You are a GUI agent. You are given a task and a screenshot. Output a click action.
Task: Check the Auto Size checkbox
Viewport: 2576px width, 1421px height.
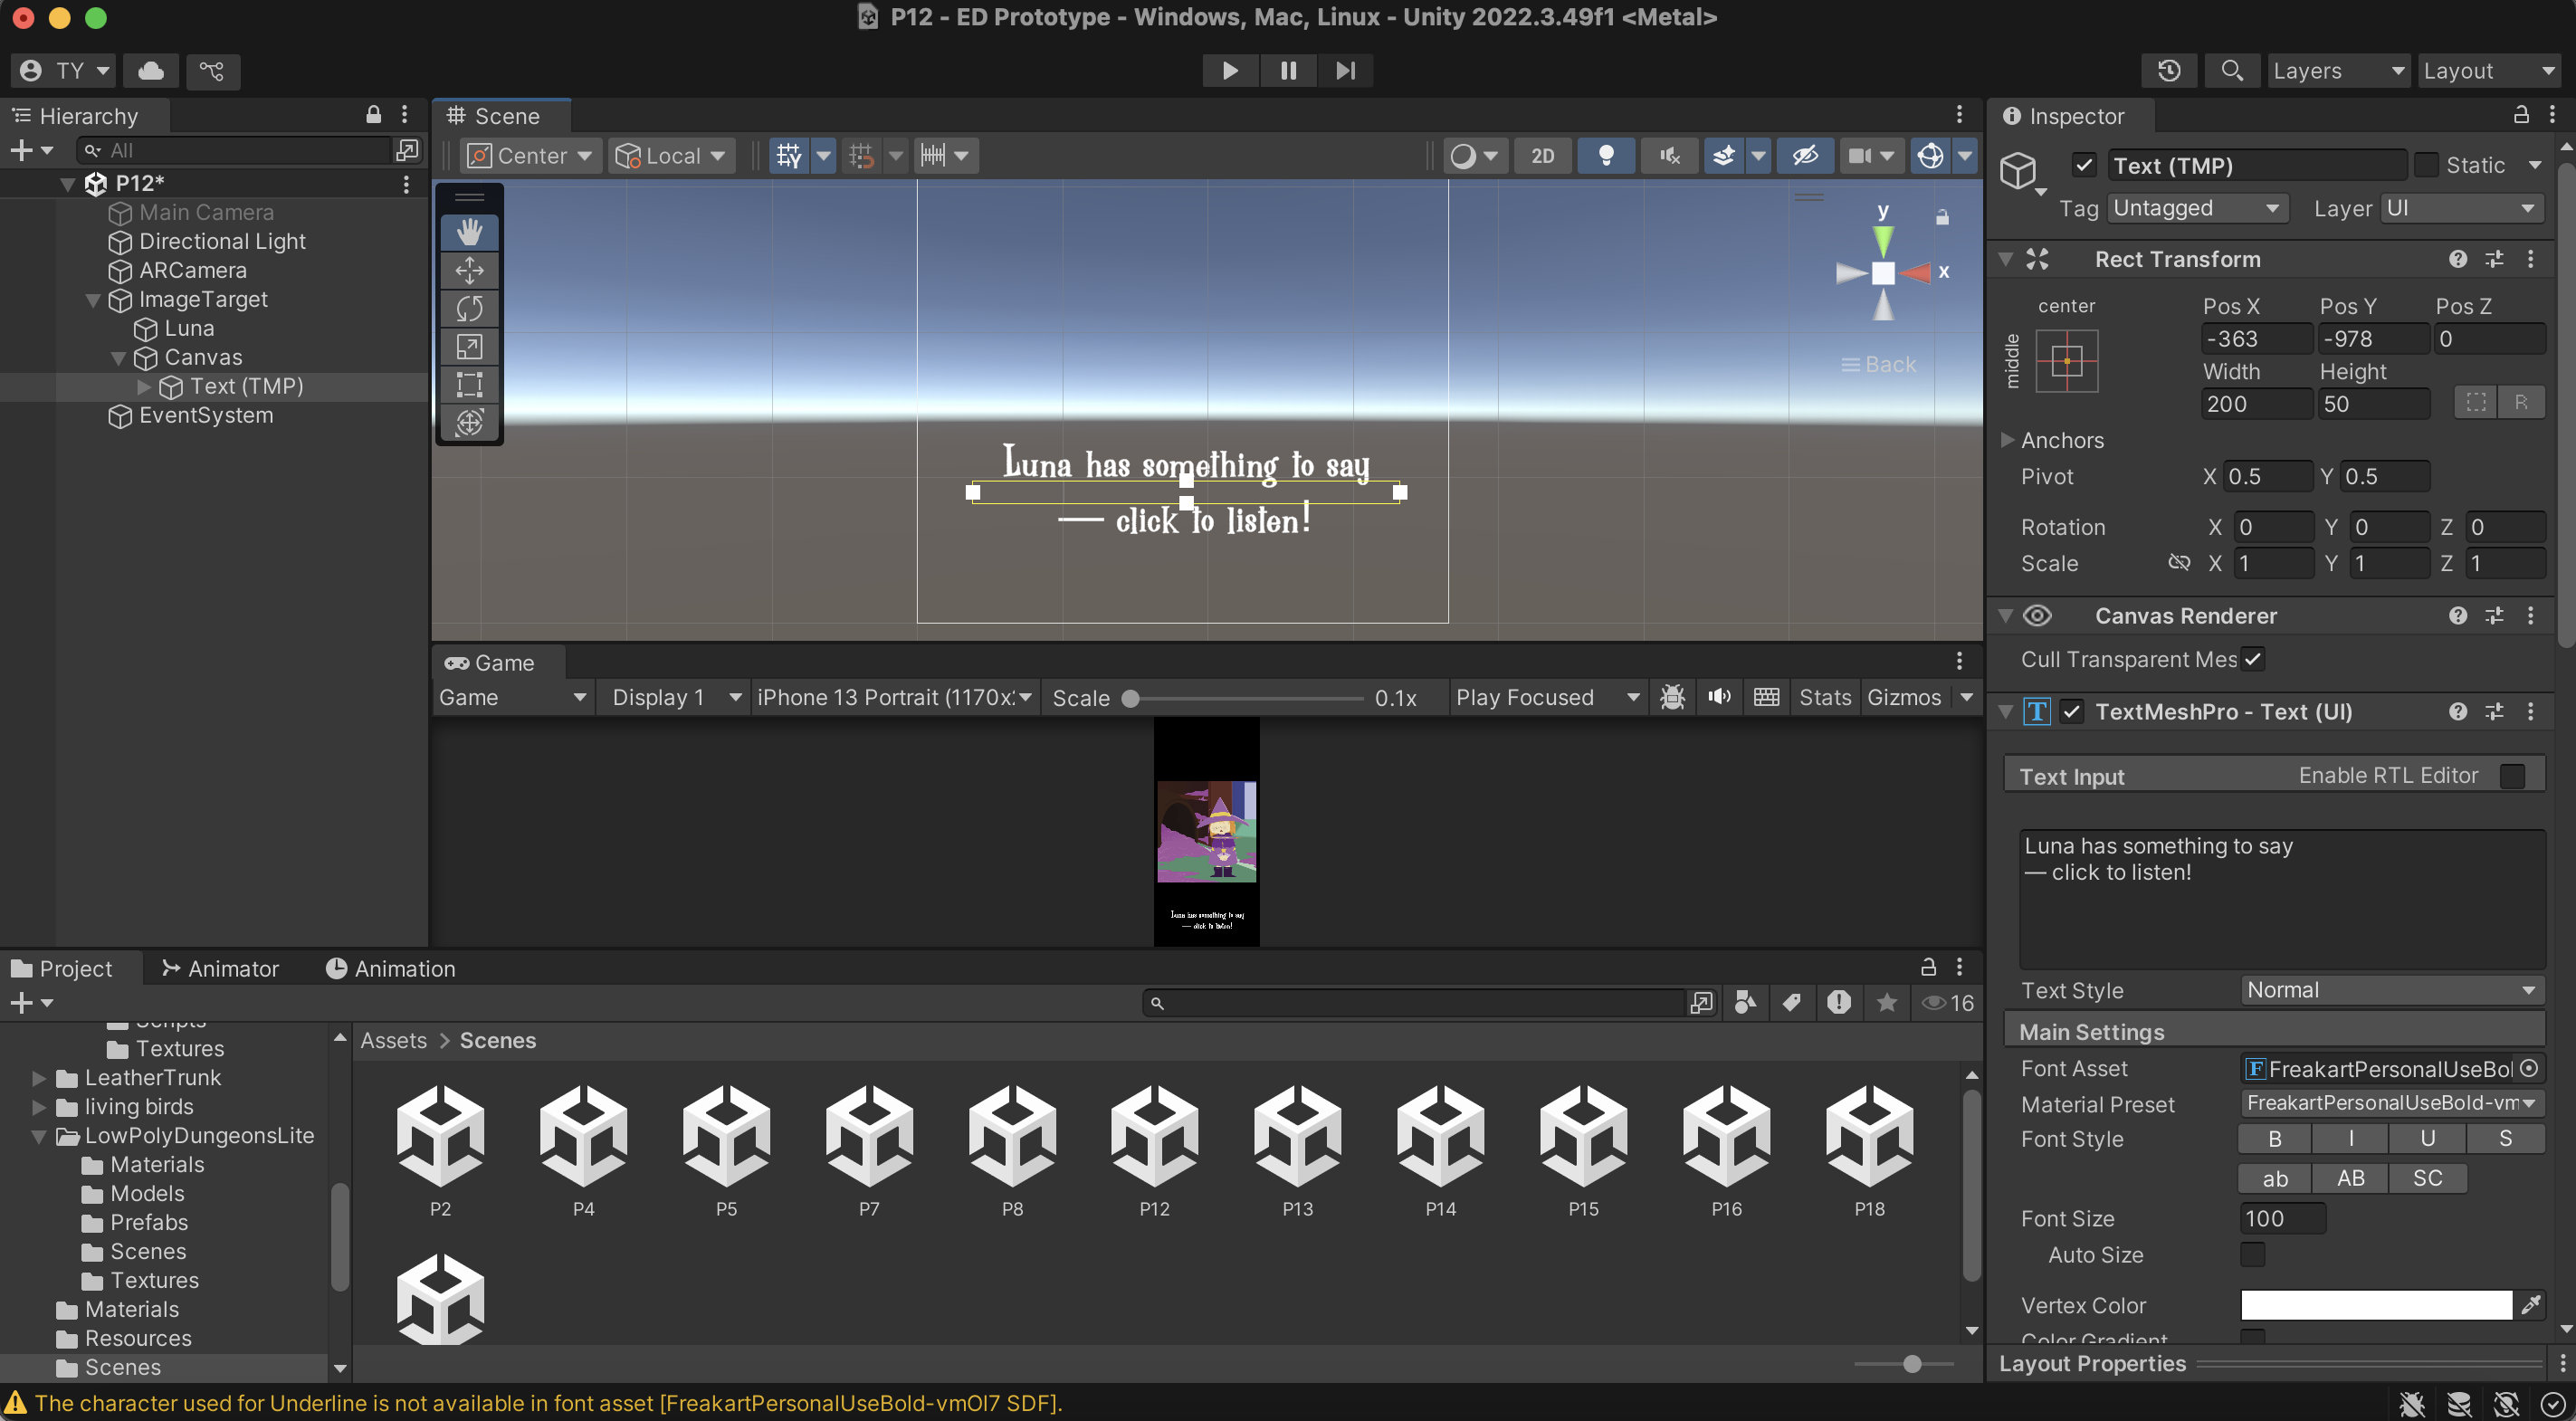[2252, 1254]
